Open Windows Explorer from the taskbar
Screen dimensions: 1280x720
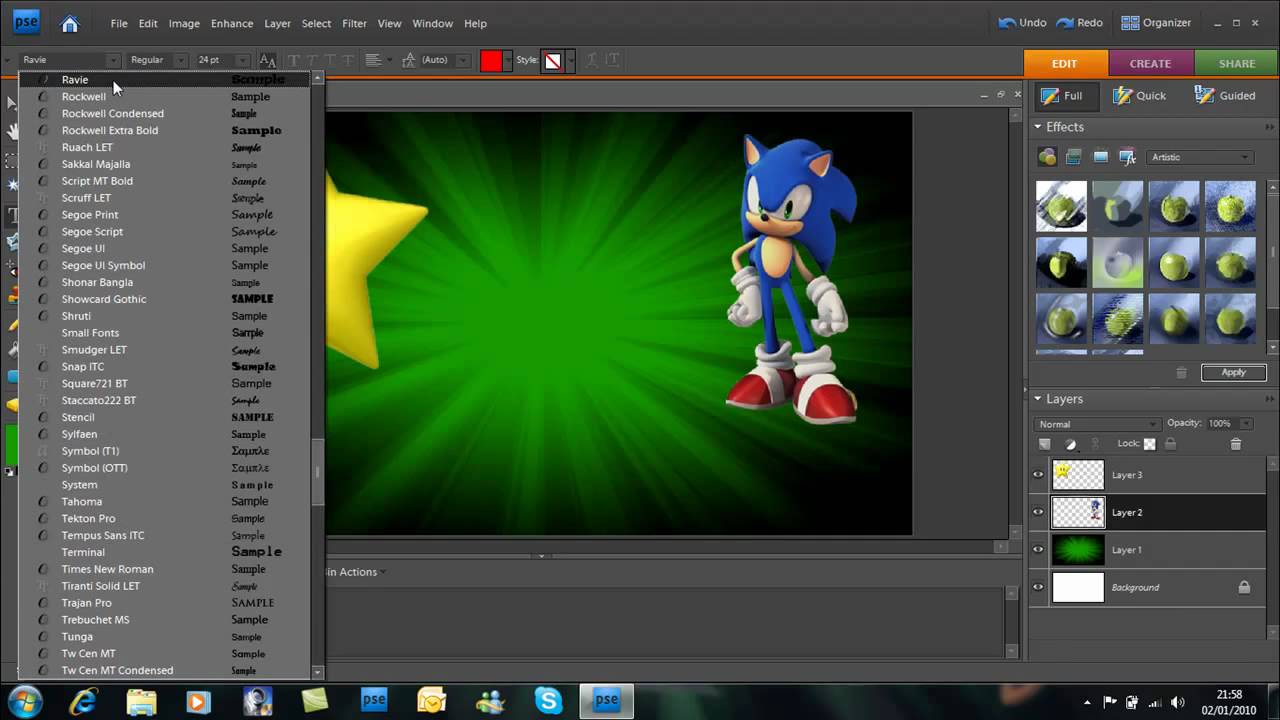(x=141, y=700)
